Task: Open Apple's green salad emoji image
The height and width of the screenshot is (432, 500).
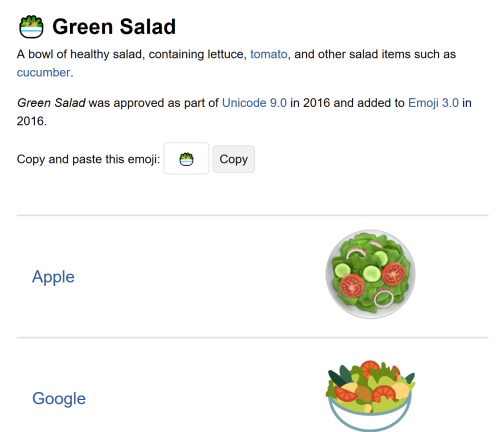Action: click(x=370, y=274)
